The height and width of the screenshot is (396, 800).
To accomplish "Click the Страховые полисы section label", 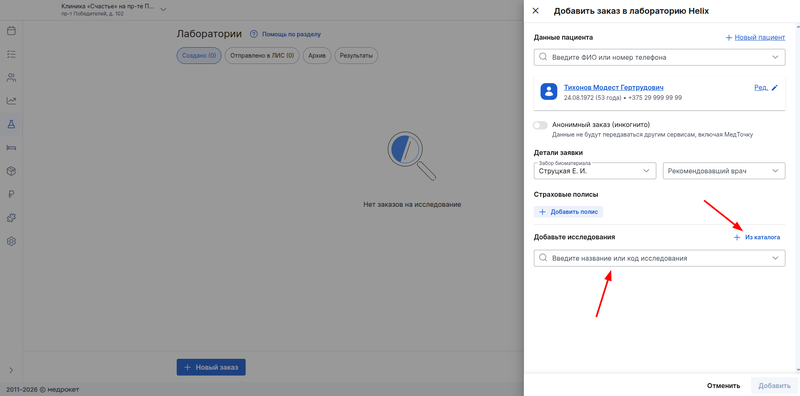I will pyautogui.click(x=566, y=194).
